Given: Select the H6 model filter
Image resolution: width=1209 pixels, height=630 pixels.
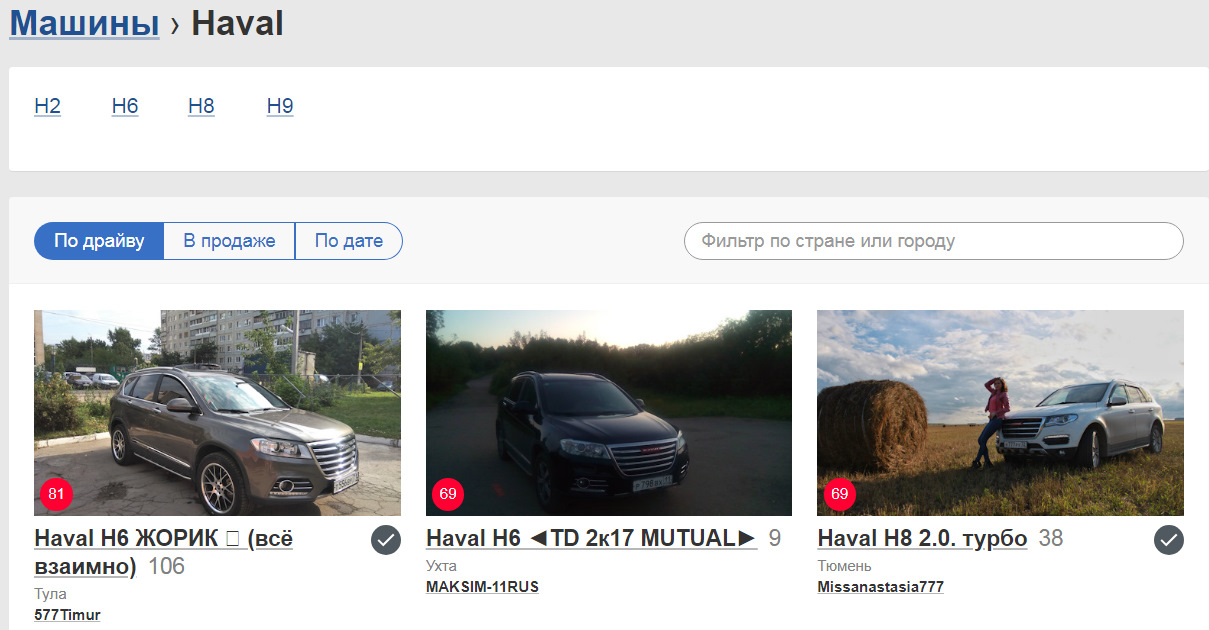Looking at the screenshot, I should point(125,105).
